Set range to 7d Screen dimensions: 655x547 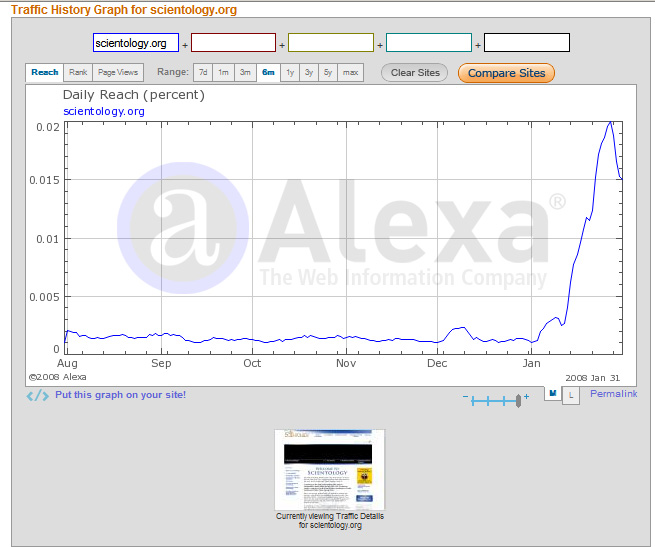click(203, 72)
